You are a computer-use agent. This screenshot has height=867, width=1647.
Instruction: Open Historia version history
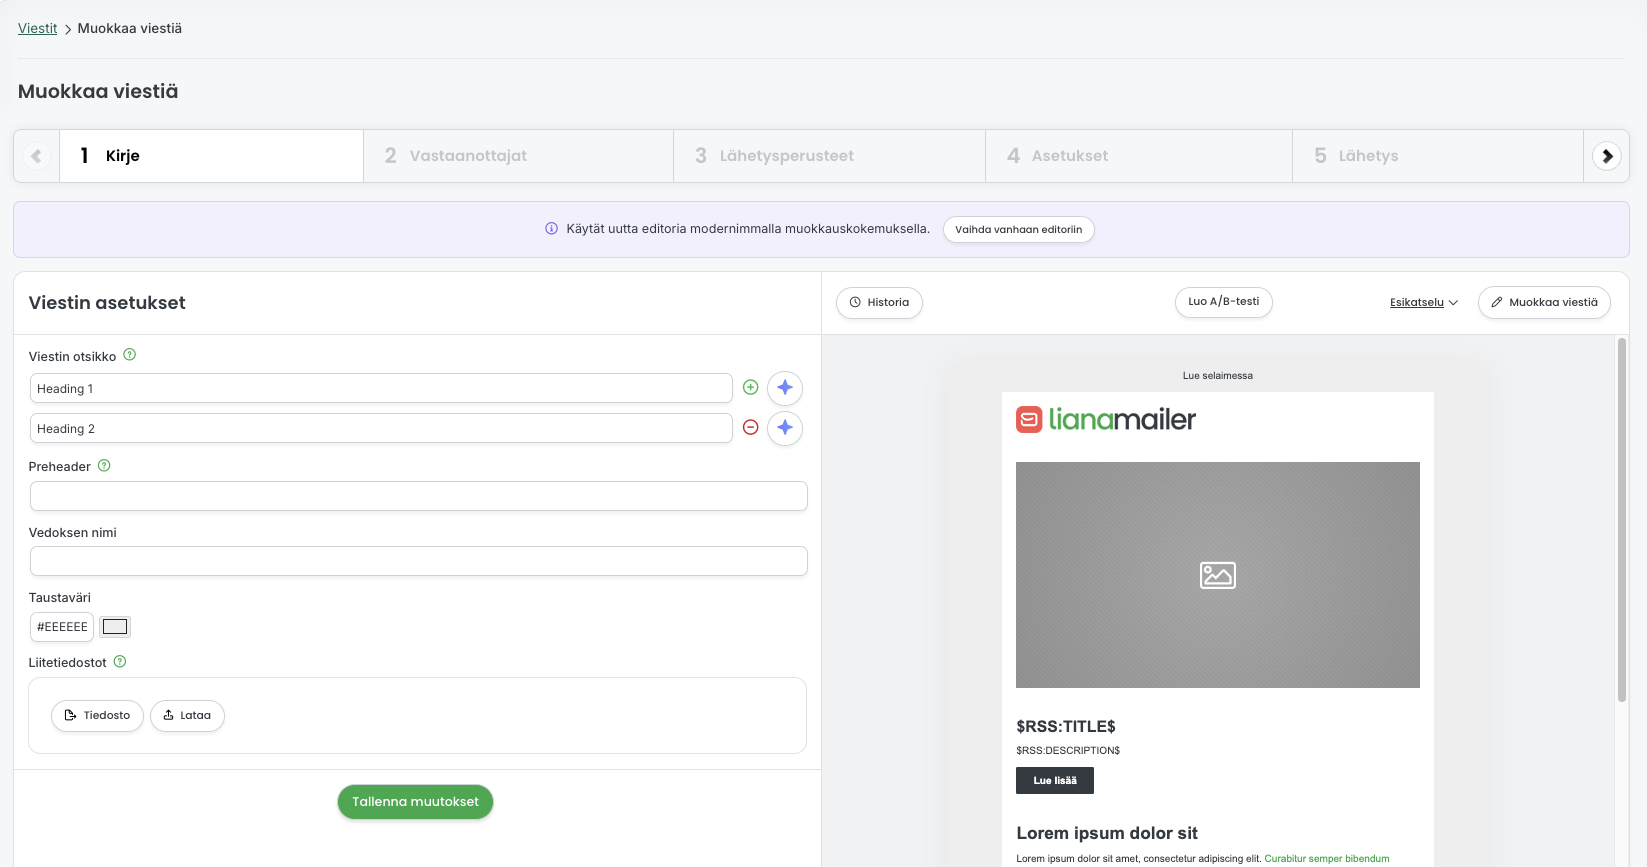pyautogui.click(x=879, y=303)
